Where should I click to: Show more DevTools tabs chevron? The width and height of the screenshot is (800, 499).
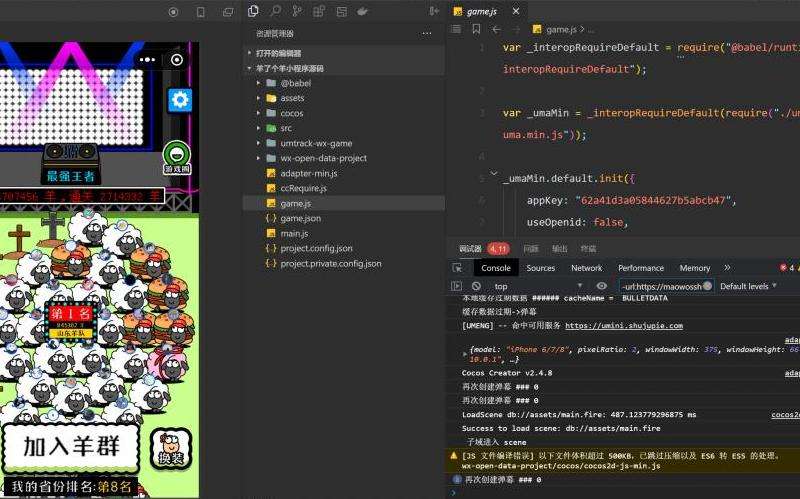tap(727, 267)
